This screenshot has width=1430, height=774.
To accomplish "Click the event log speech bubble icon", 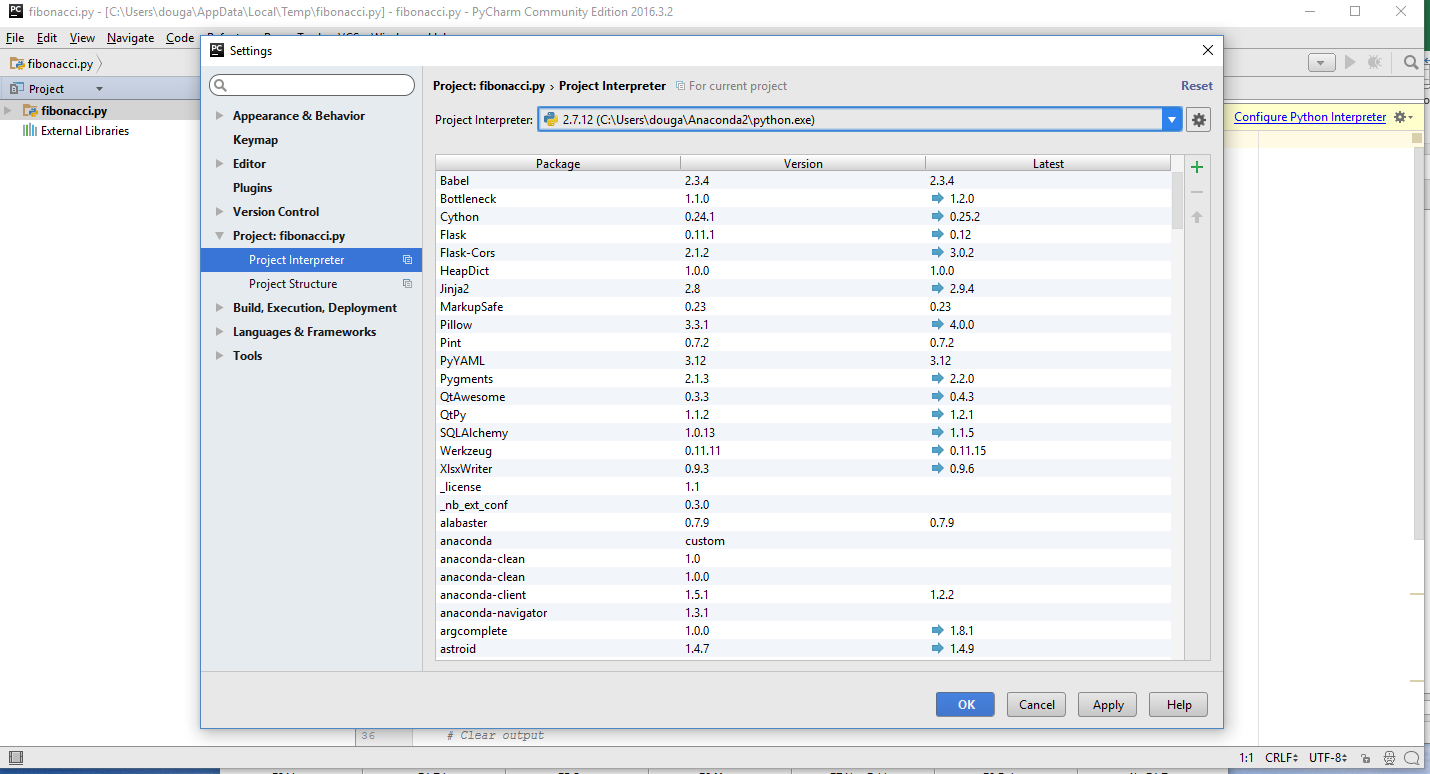I will pyautogui.click(x=1411, y=758).
